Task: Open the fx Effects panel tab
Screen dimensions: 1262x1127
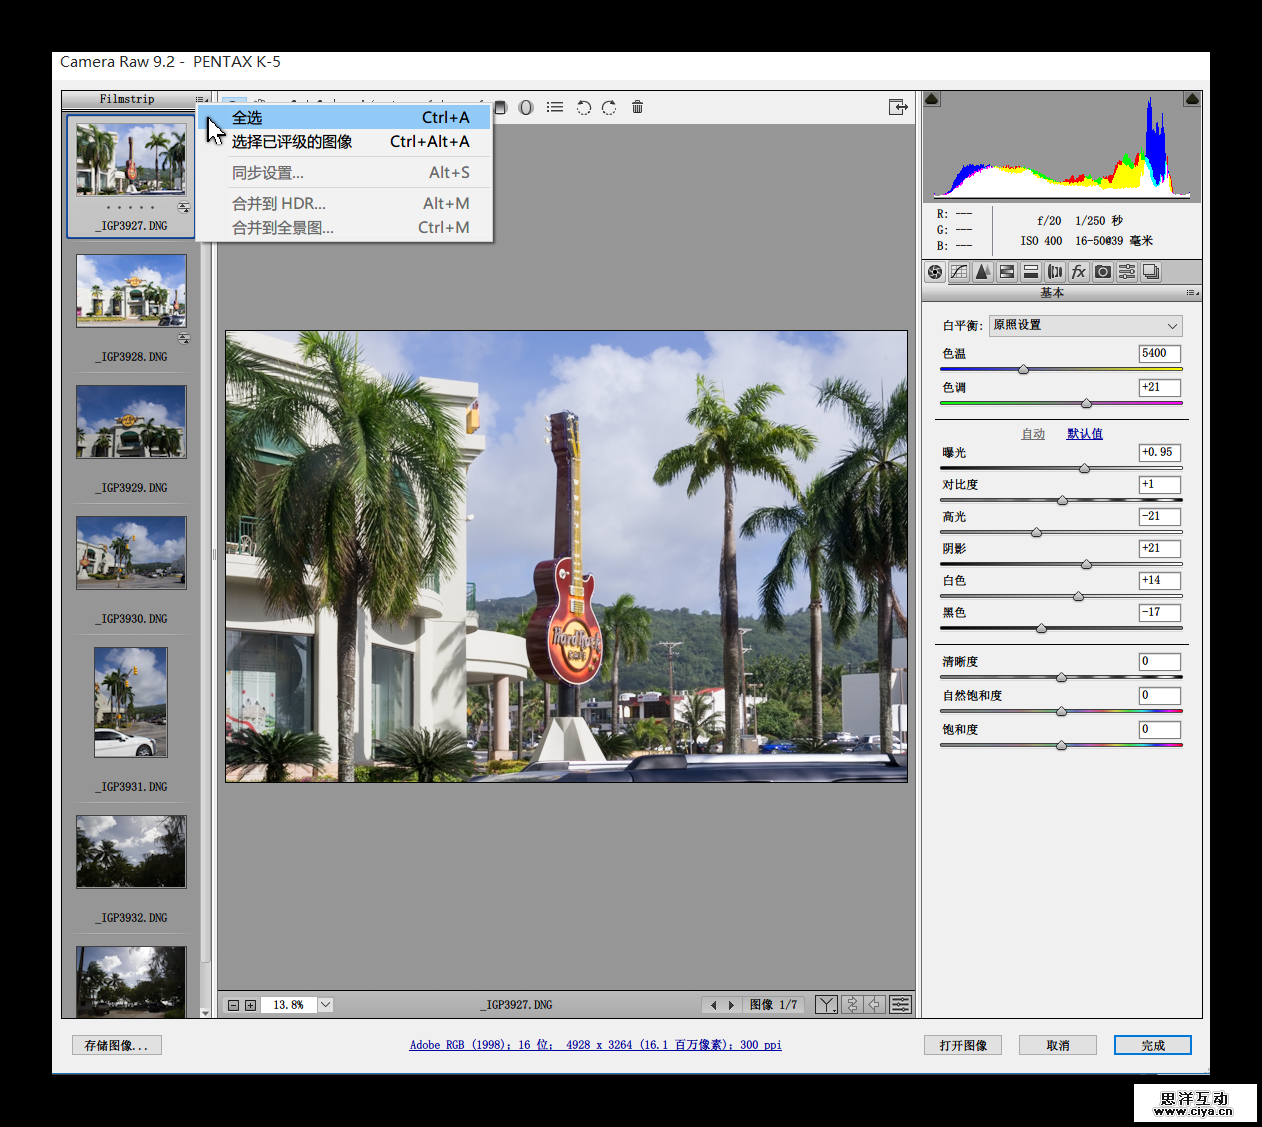Action: click(1079, 272)
